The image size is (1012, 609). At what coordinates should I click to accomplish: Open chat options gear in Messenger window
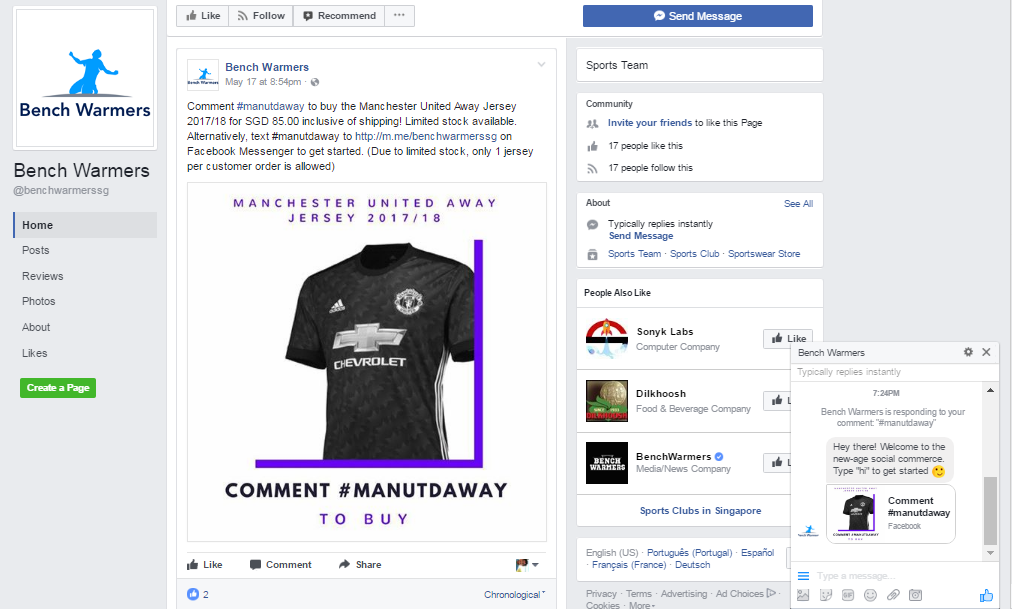(967, 352)
